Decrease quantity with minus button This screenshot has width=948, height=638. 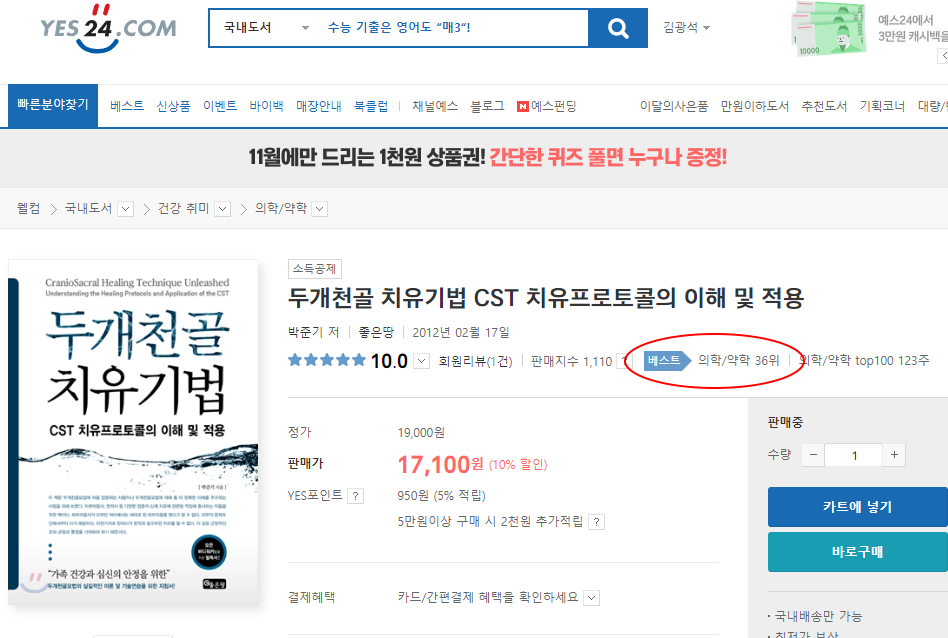click(x=813, y=455)
